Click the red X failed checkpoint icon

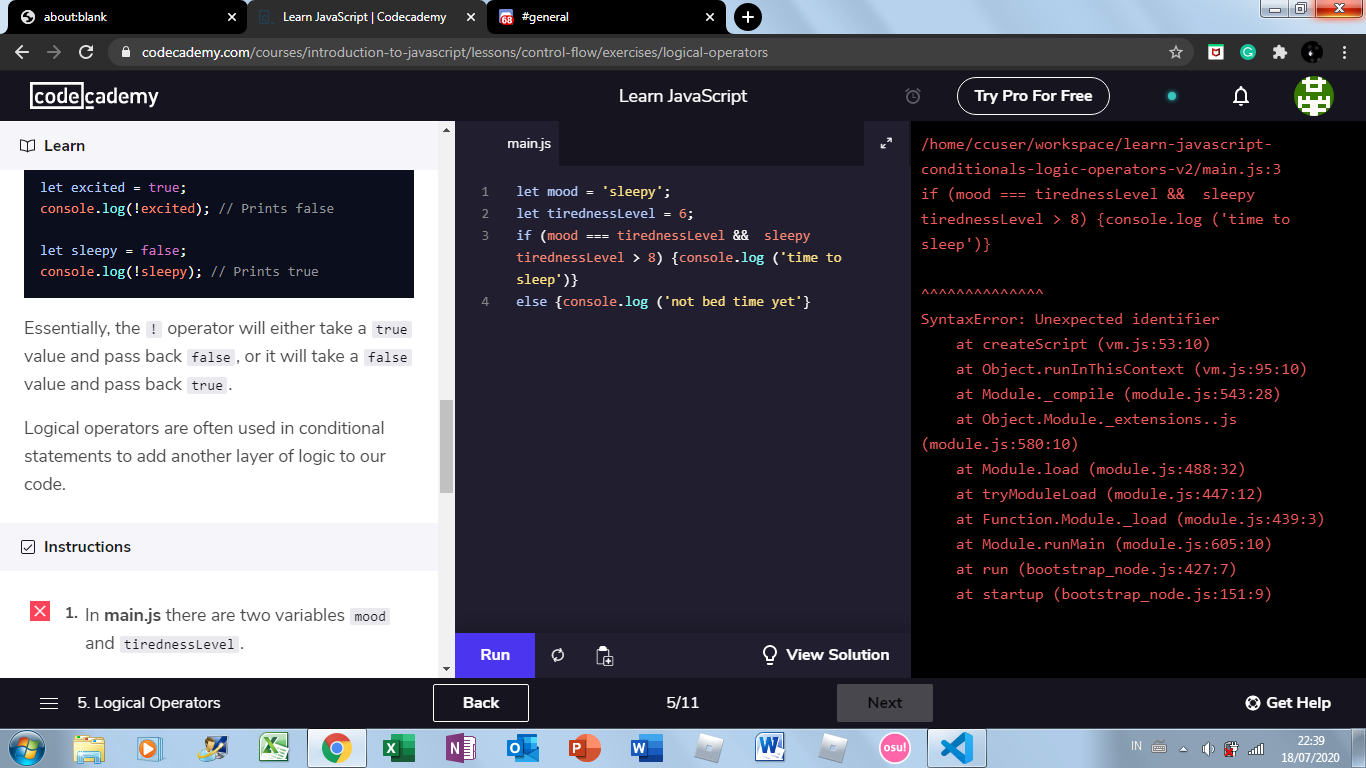[x=40, y=611]
